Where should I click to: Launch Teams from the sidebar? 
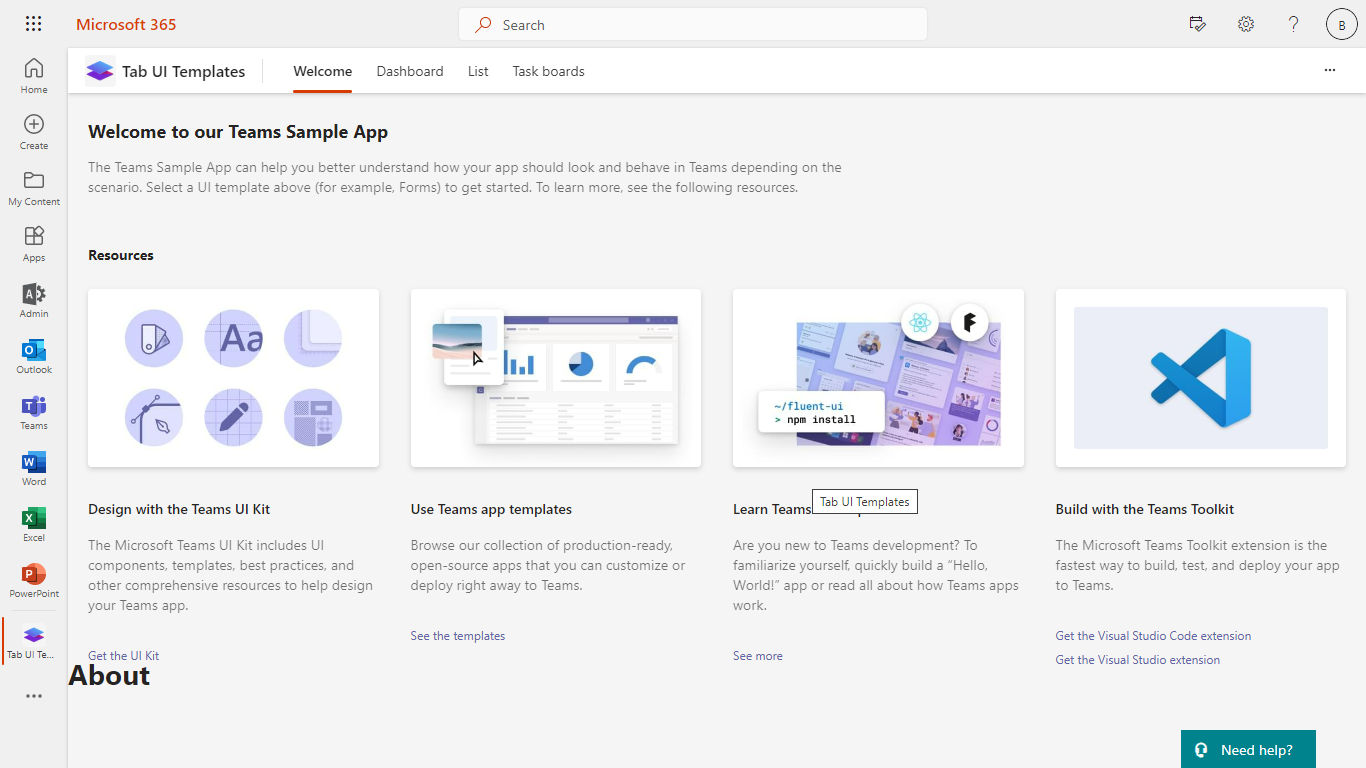point(34,411)
